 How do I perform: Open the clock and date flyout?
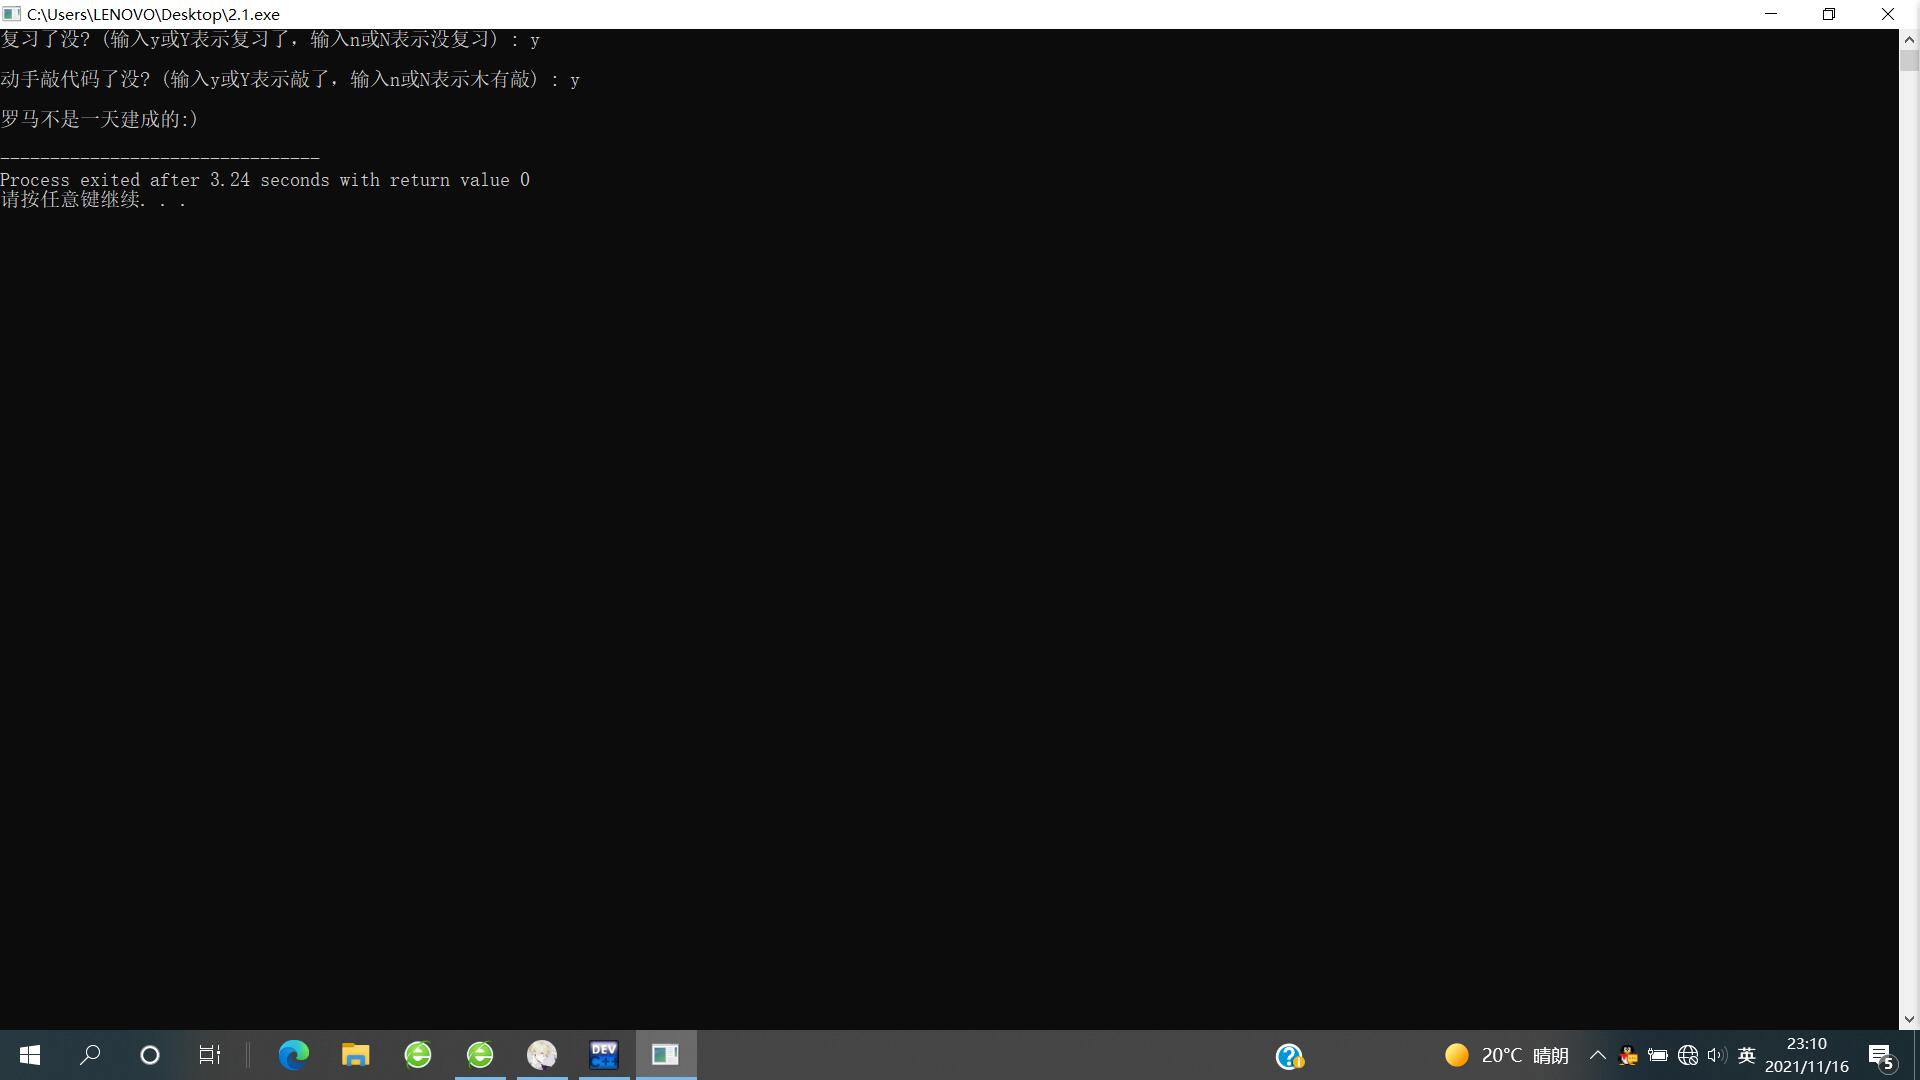click(1806, 1055)
